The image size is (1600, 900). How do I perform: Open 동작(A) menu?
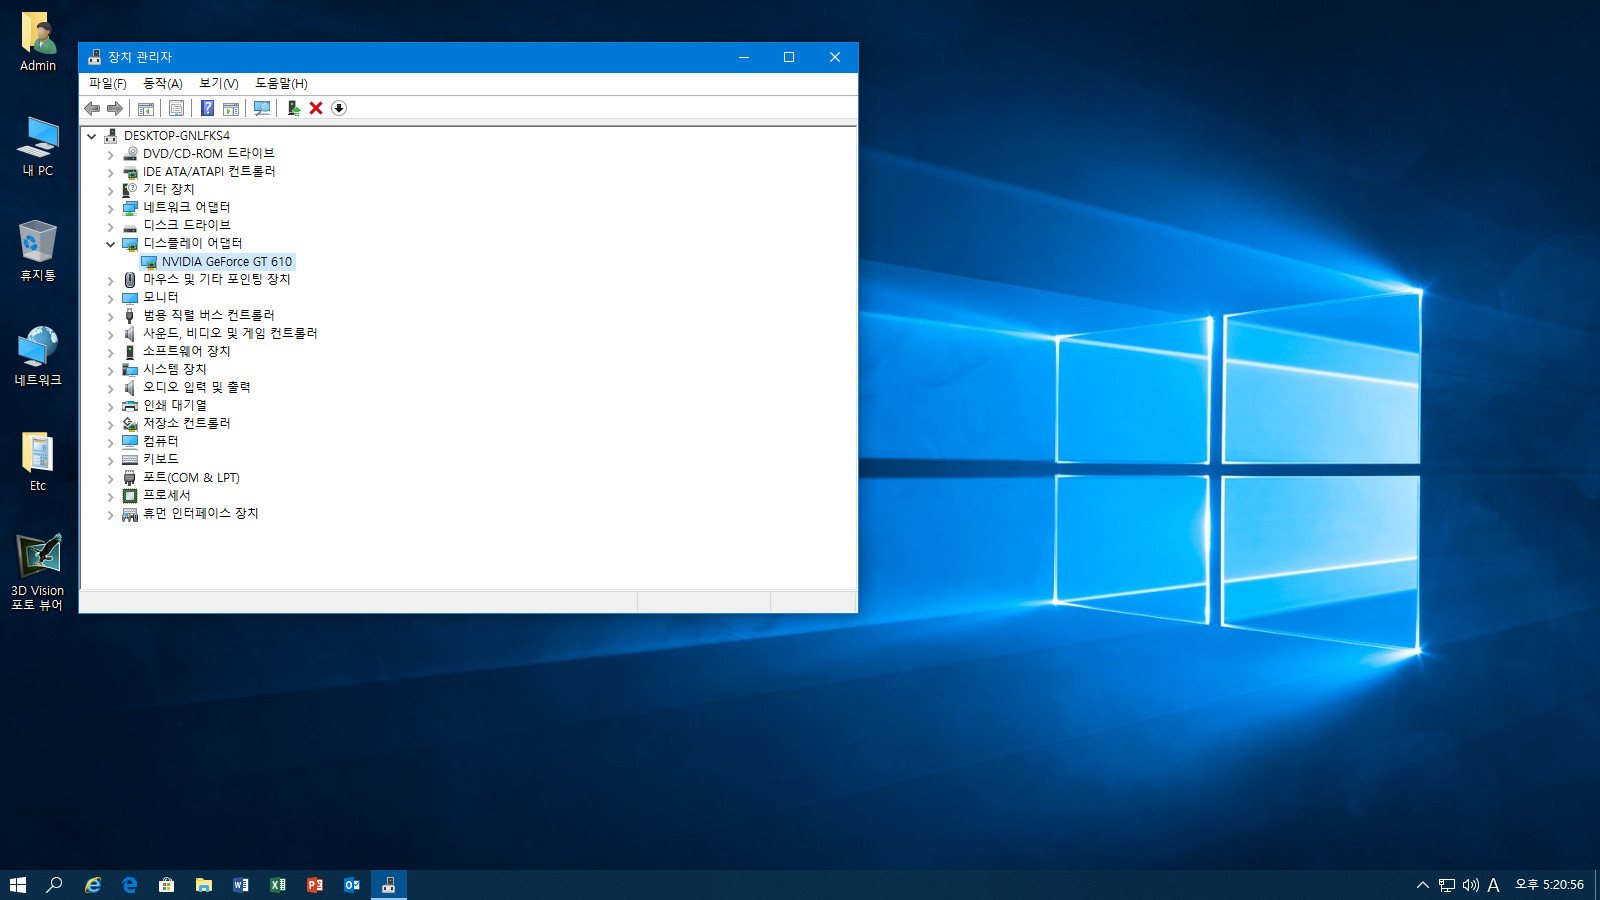coord(163,84)
